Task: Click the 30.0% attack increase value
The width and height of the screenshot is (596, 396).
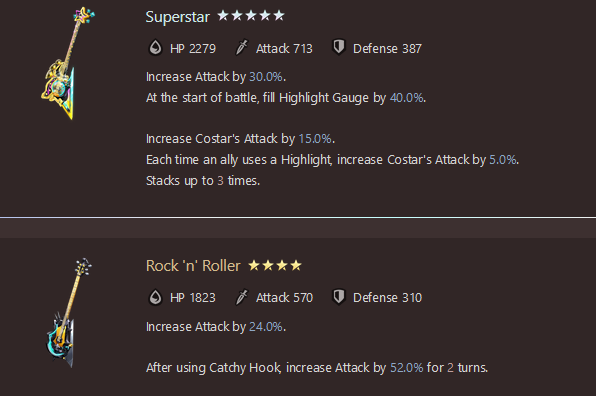Action: pos(266,77)
